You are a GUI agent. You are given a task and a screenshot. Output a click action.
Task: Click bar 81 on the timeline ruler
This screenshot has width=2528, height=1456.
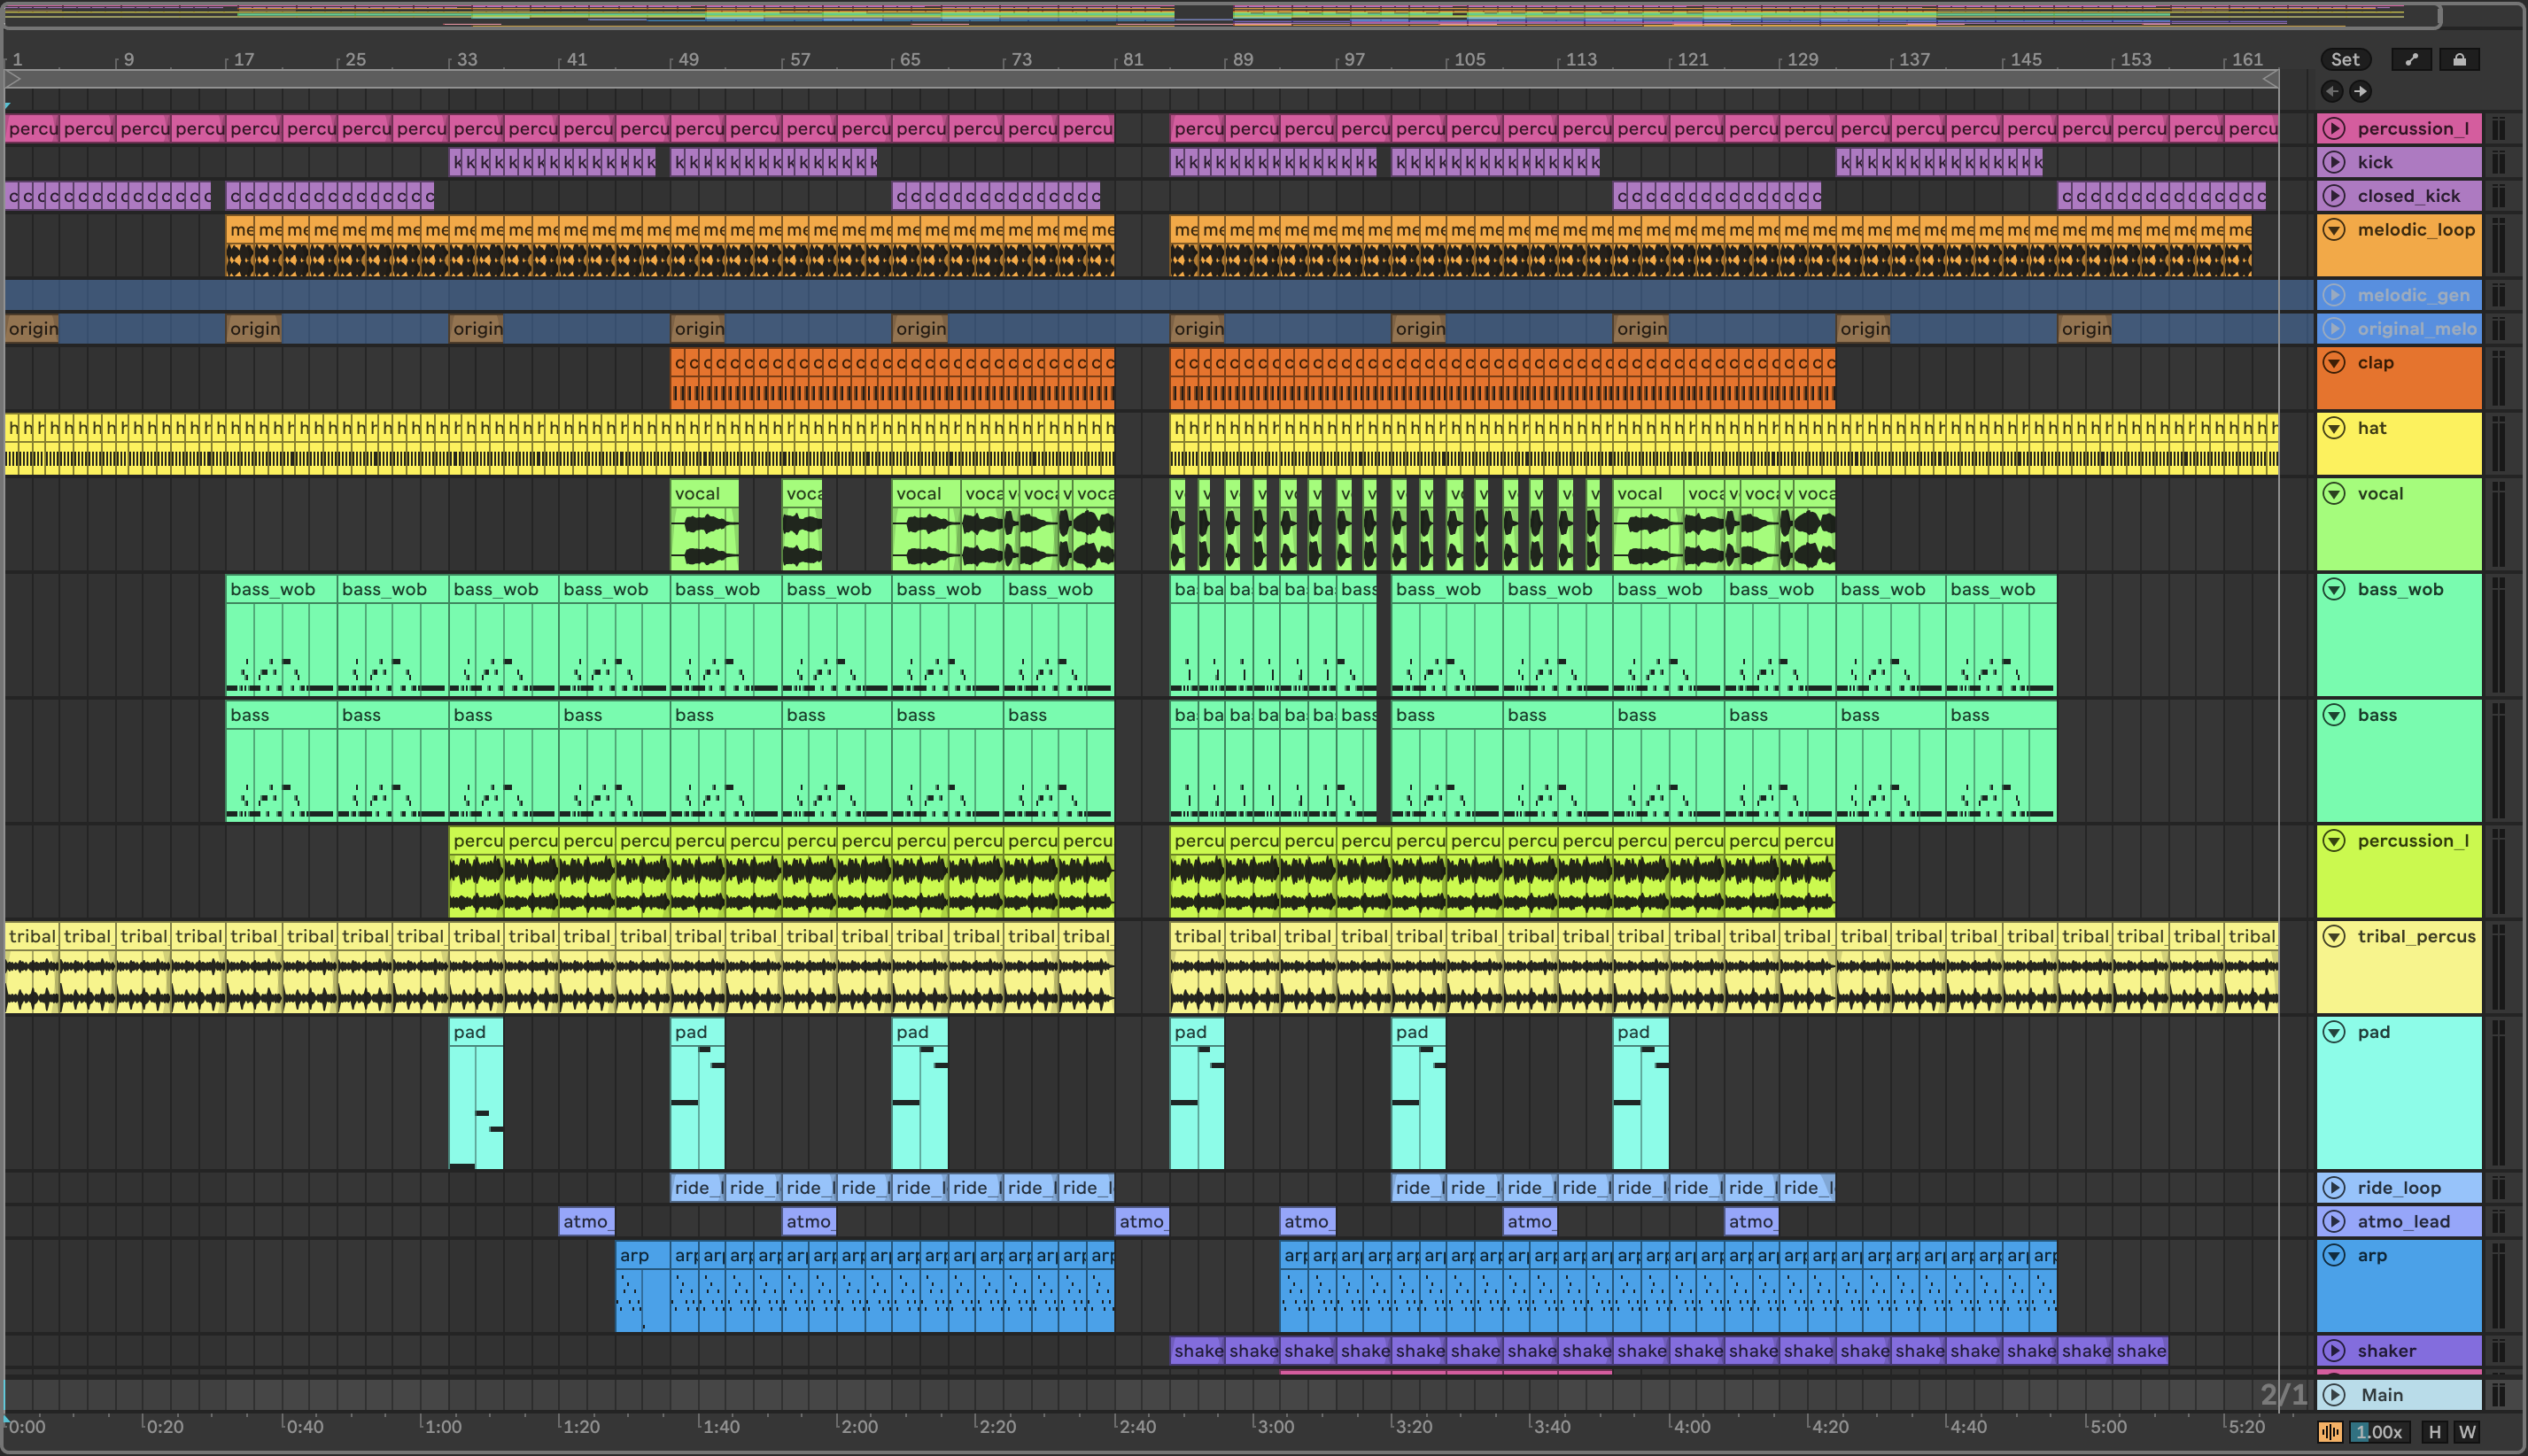pos(1131,60)
